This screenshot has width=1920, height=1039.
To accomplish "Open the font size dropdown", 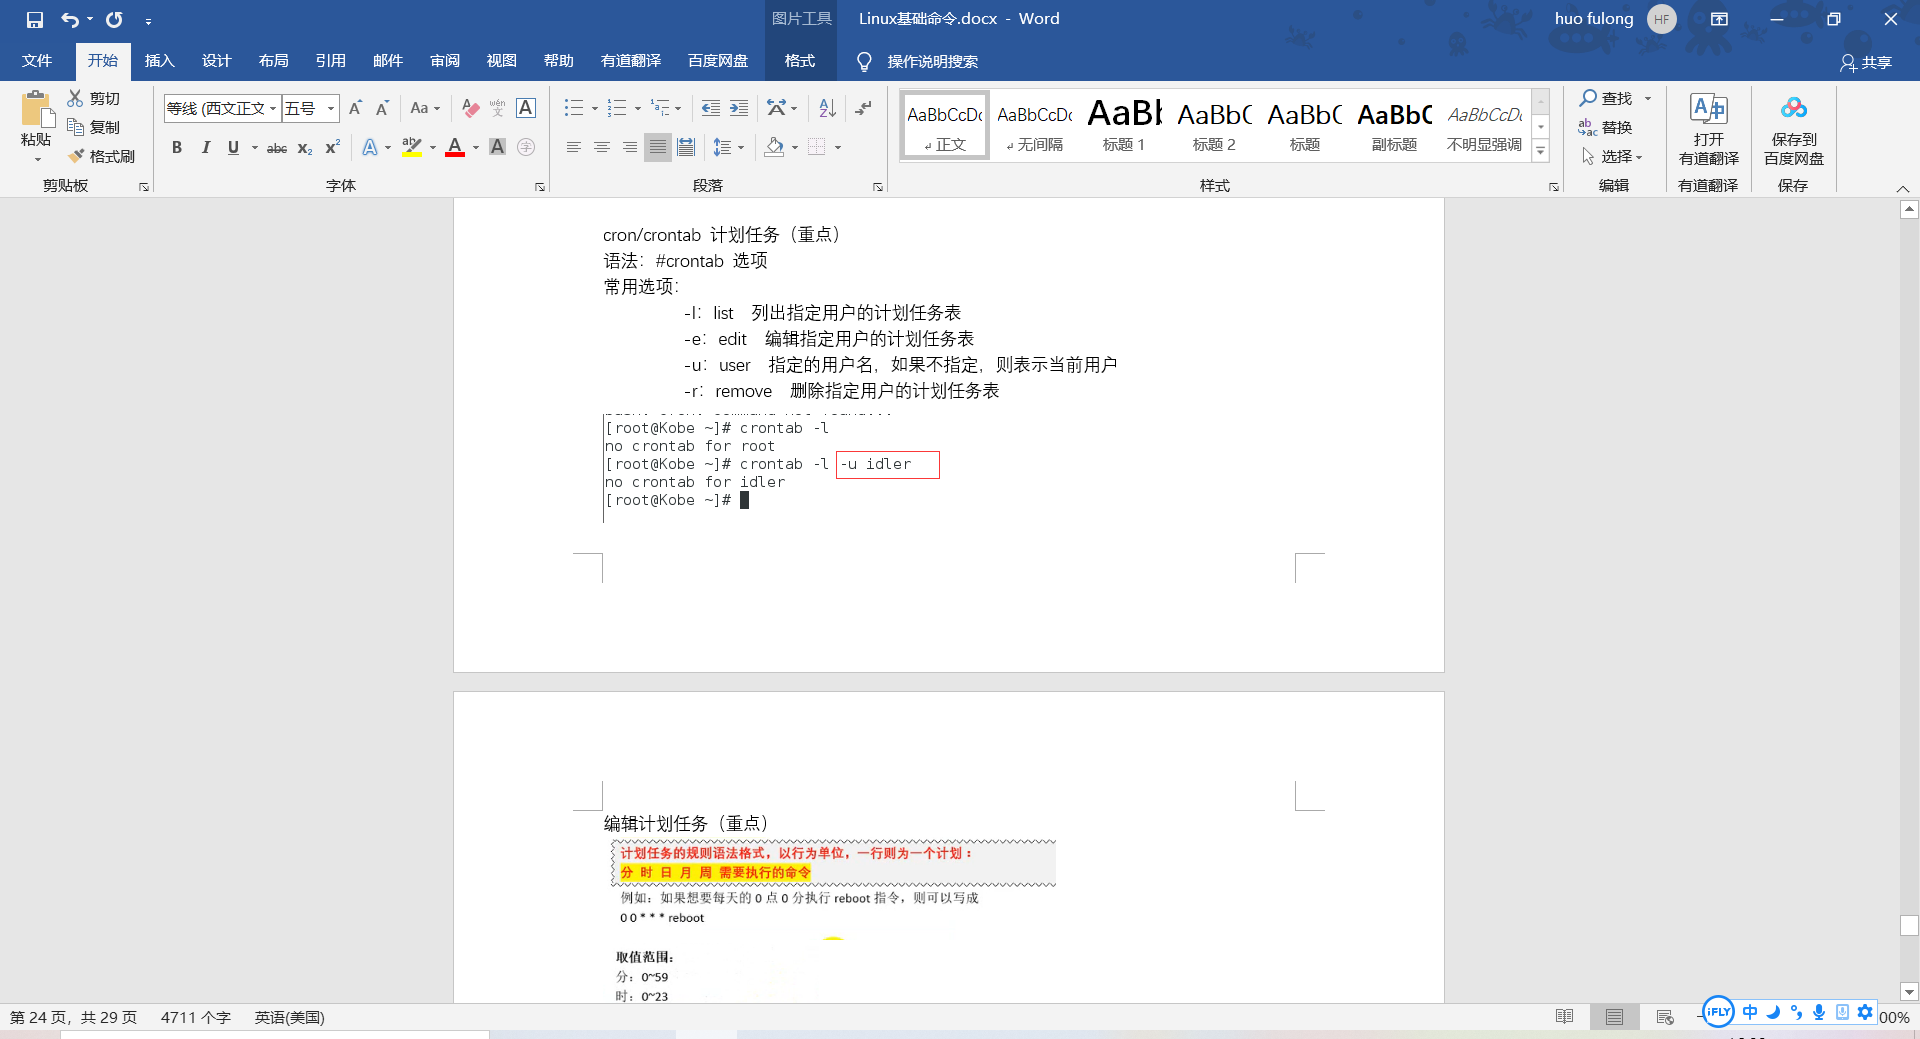I will point(330,108).
